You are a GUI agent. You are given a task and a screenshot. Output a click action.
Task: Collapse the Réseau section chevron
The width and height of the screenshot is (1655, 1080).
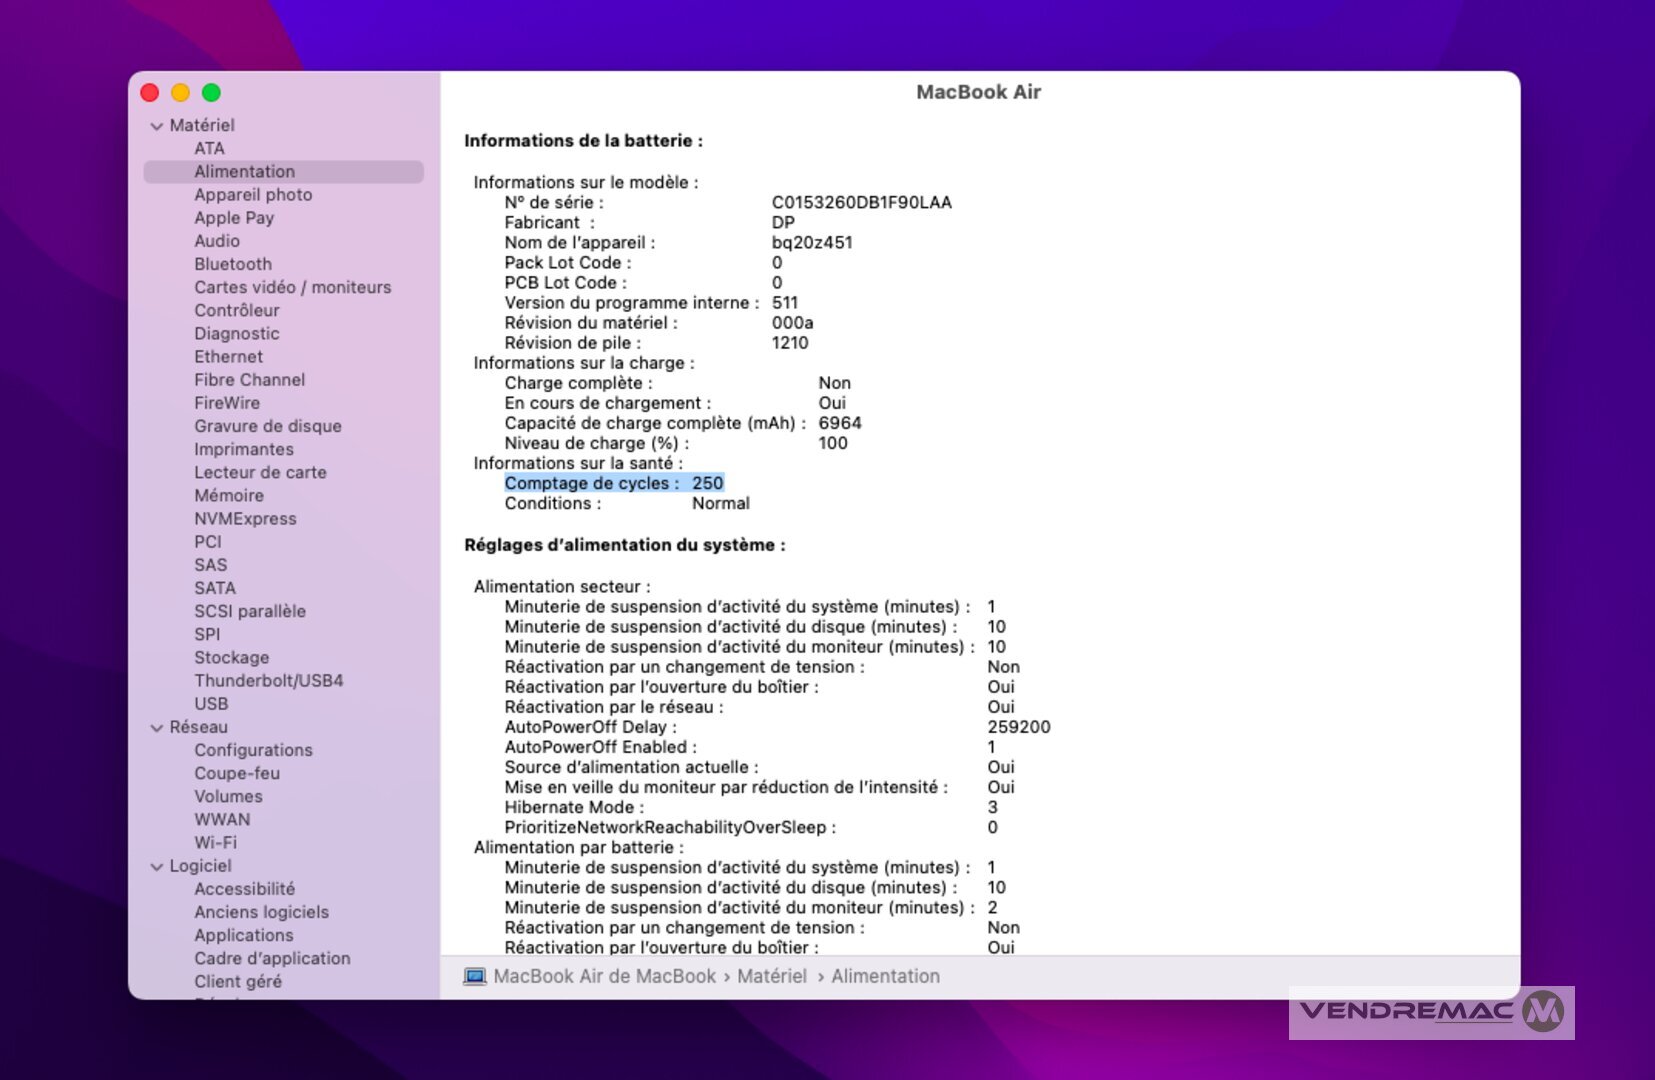click(x=157, y=728)
